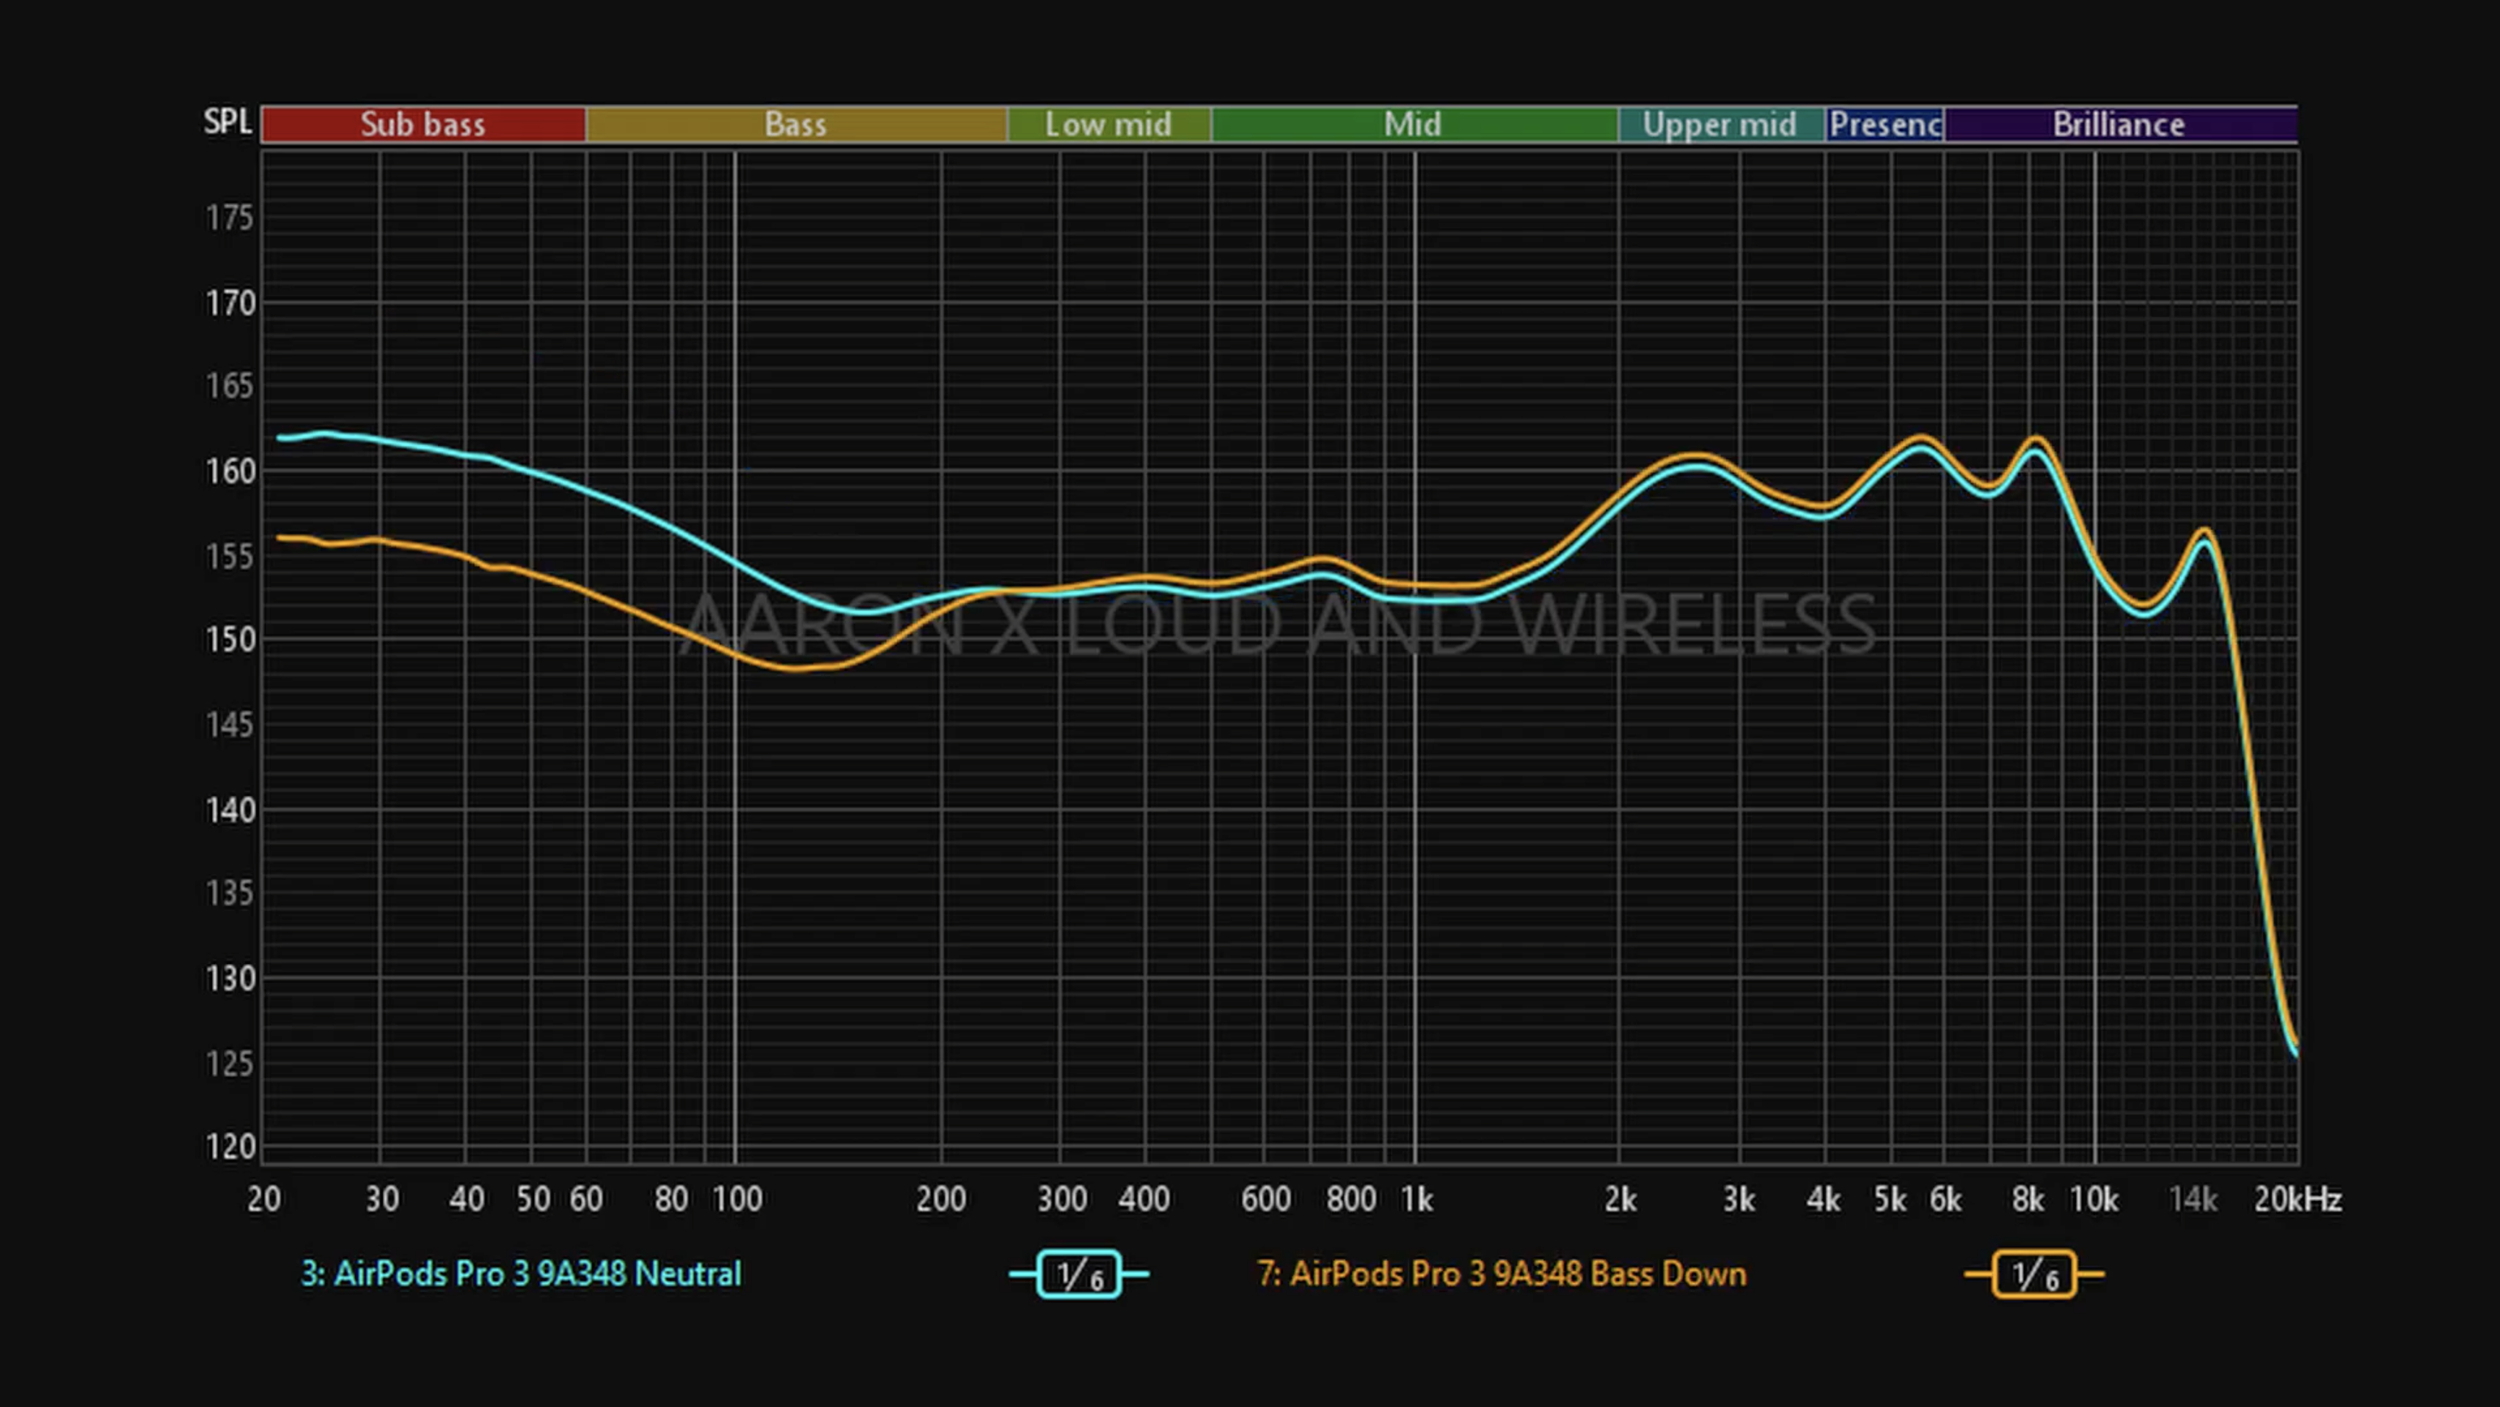This screenshot has width=2500, height=1407.
Task: Click the 160 dB axis value
Action: [230, 471]
